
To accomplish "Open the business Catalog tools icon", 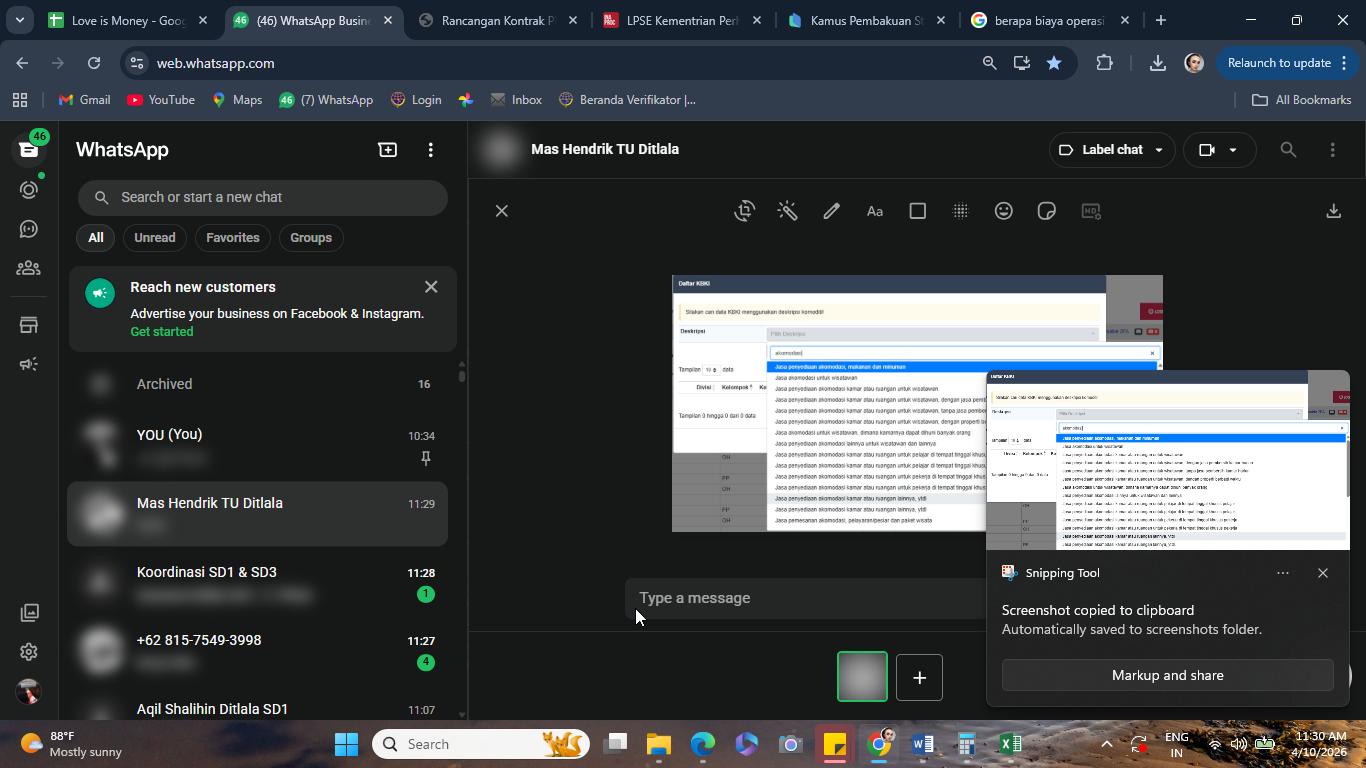I will coord(29,325).
